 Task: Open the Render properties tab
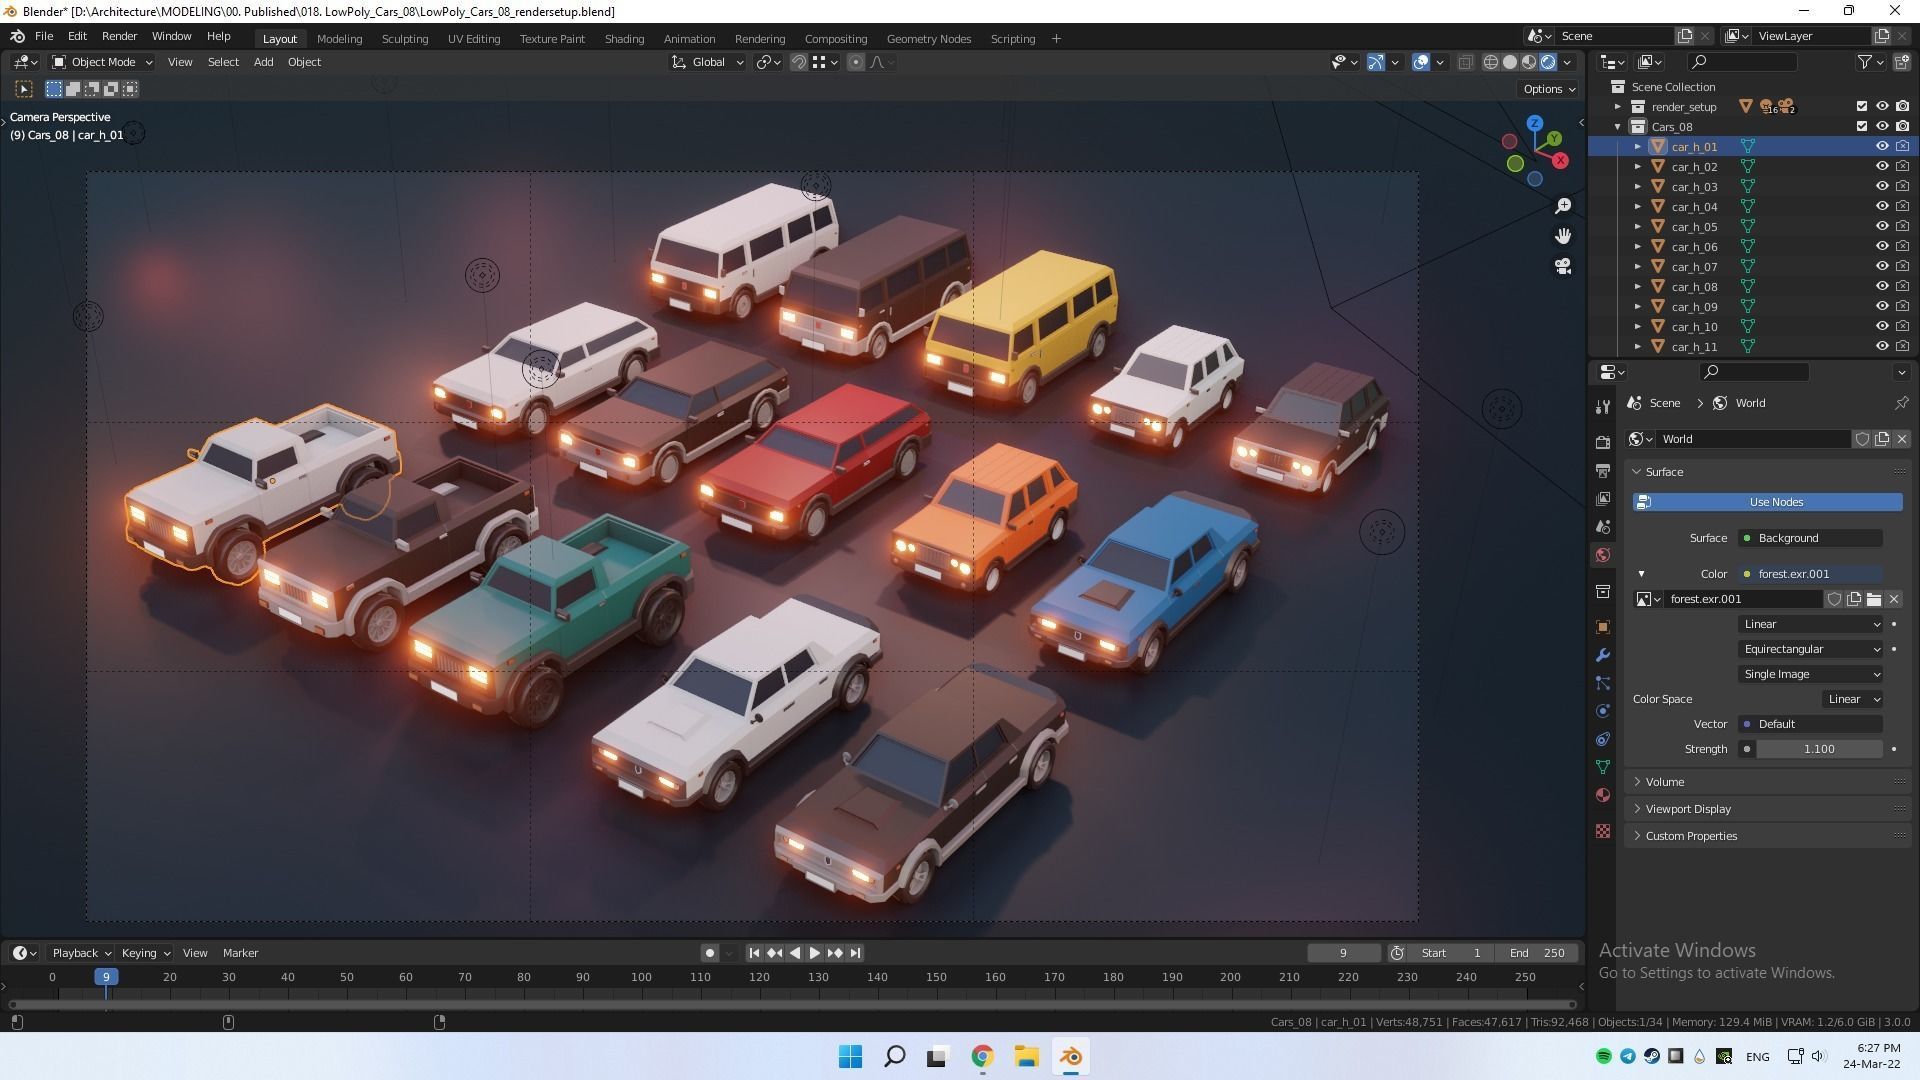(1603, 442)
